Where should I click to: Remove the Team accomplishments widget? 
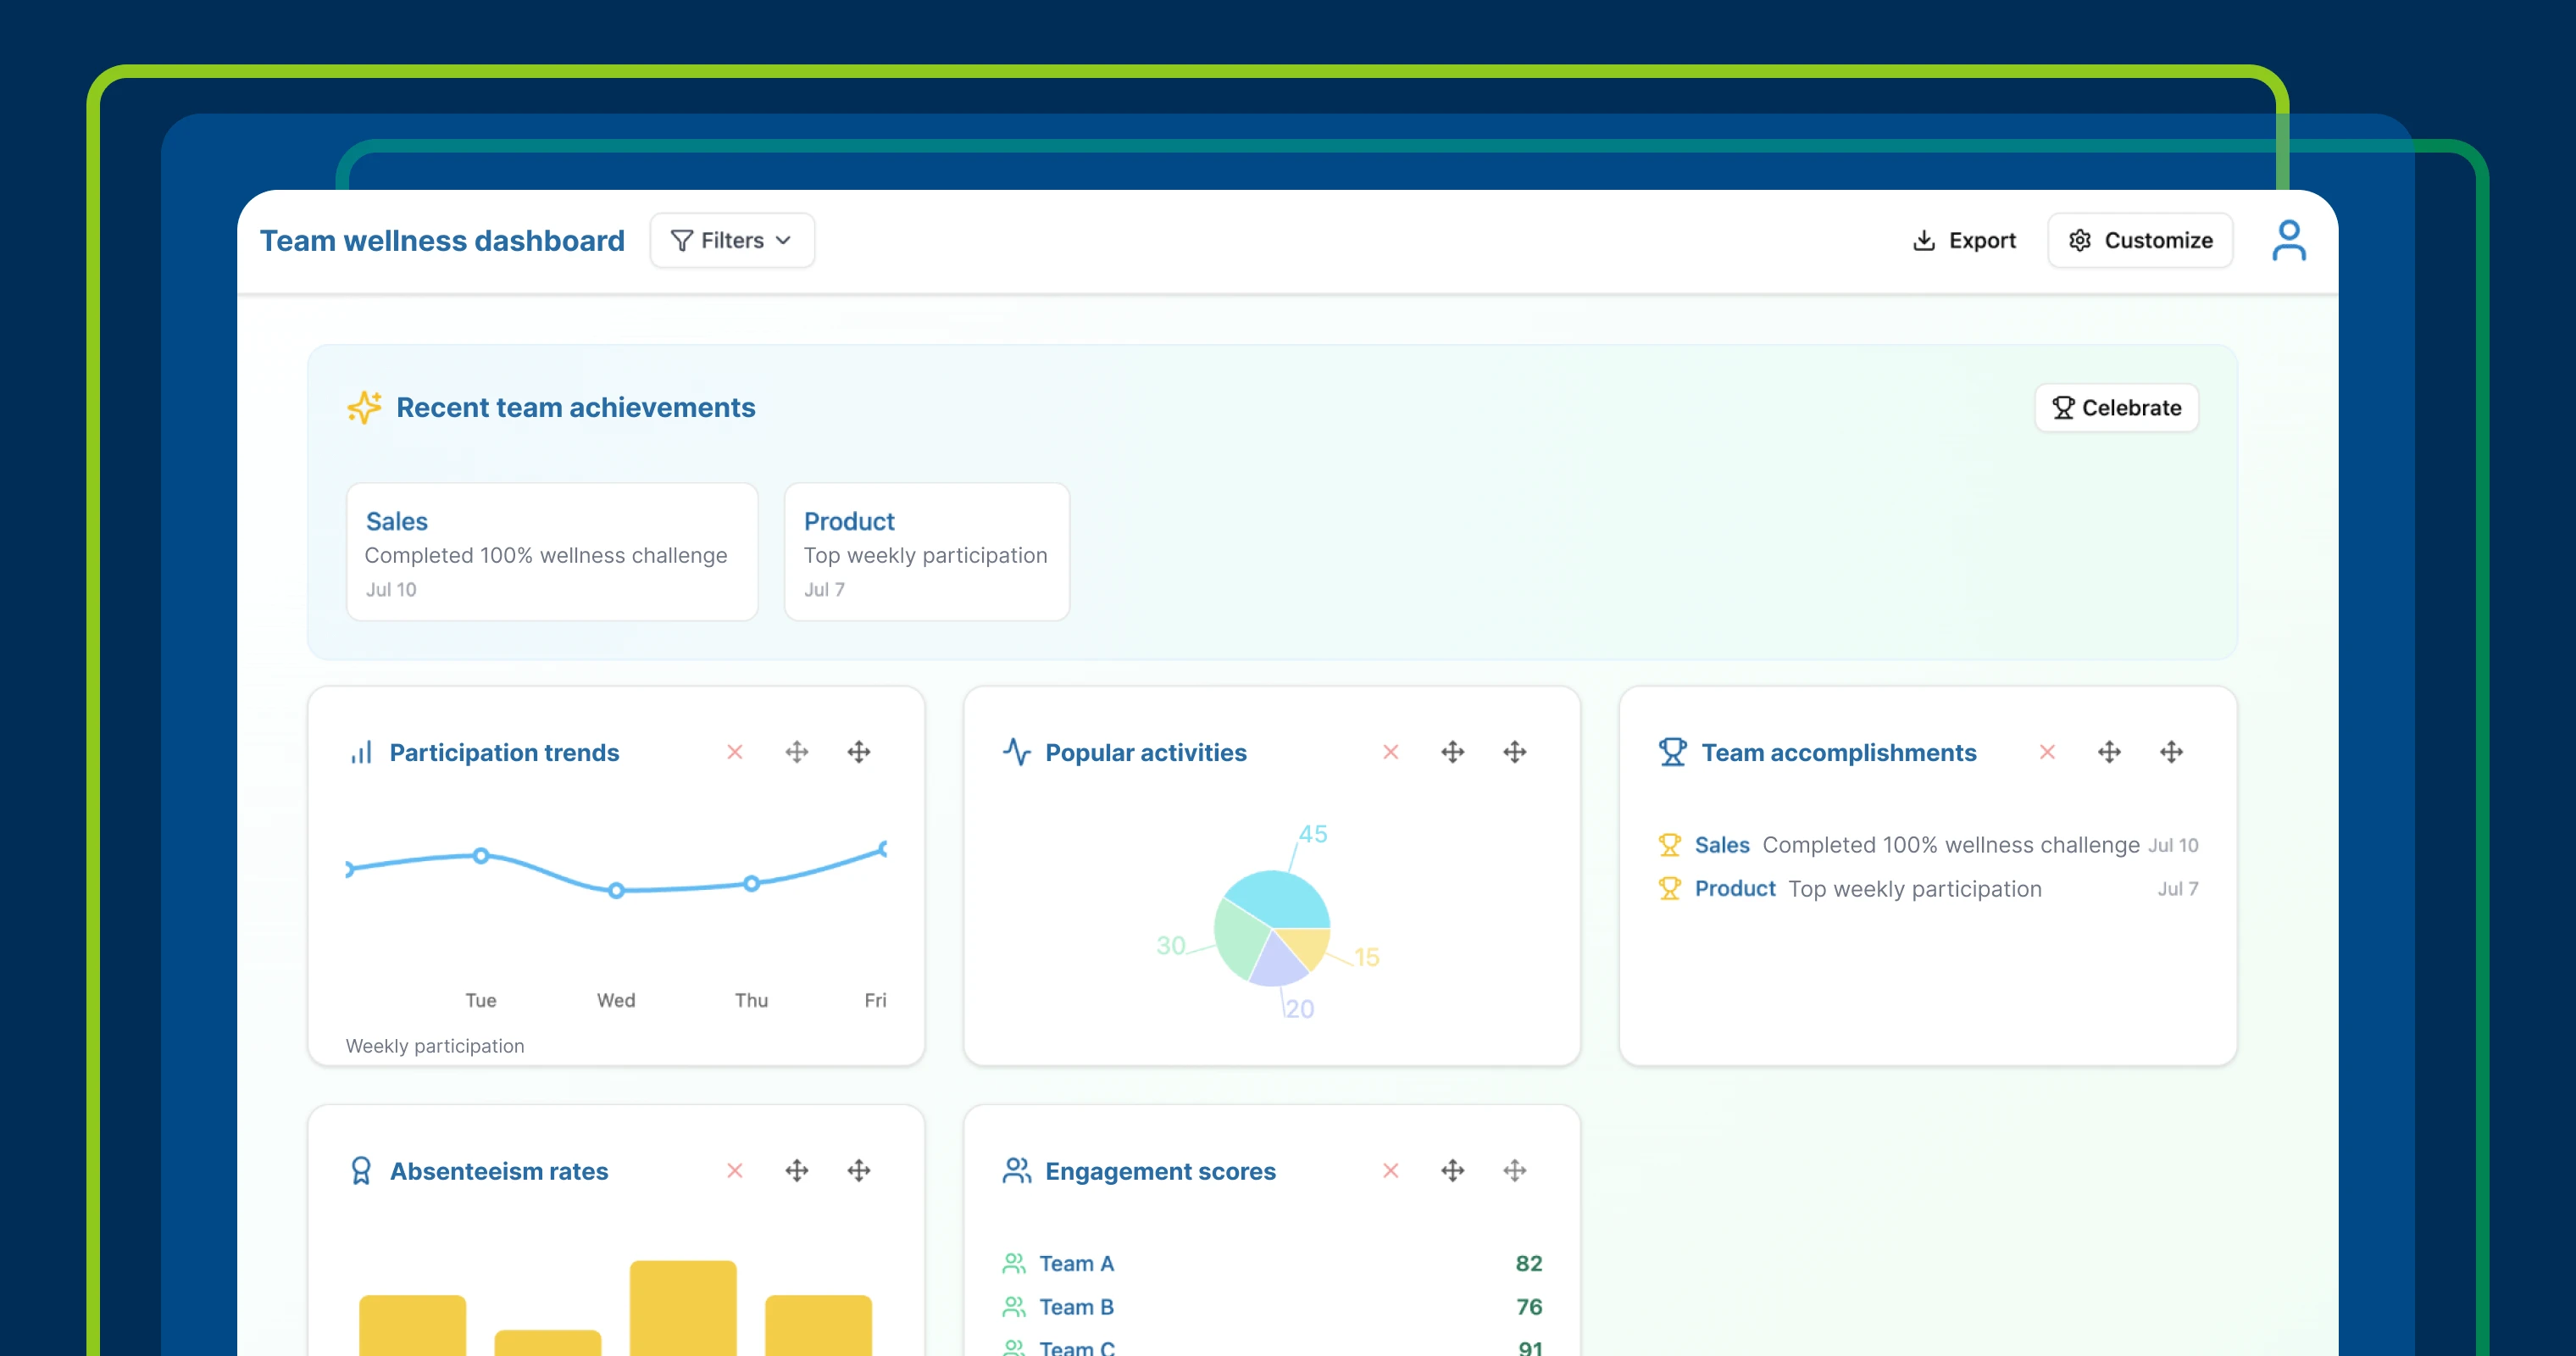coord(2047,752)
